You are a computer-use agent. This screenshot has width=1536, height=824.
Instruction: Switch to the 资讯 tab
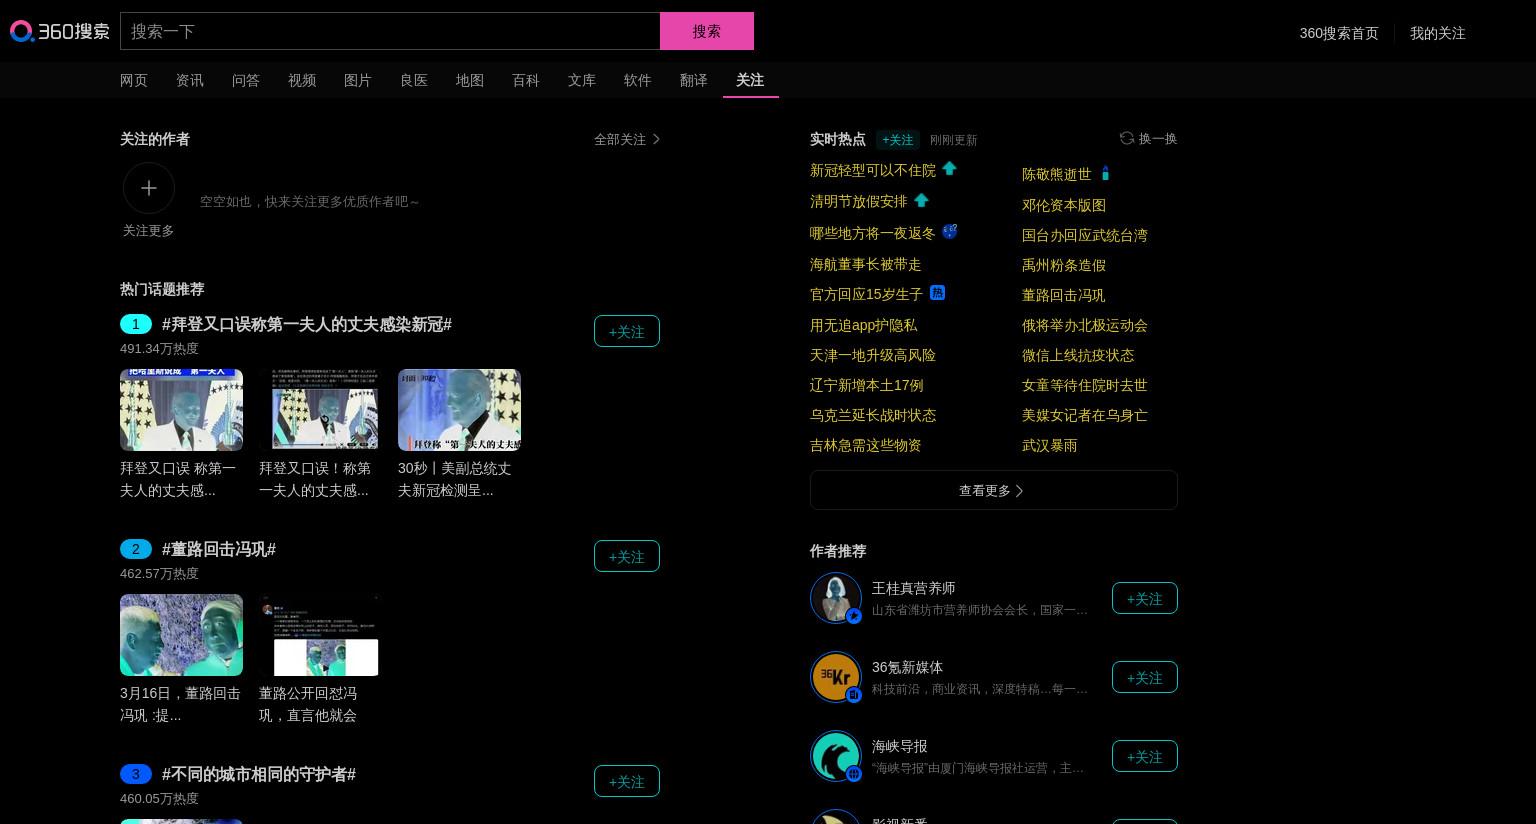[x=190, y=80]
